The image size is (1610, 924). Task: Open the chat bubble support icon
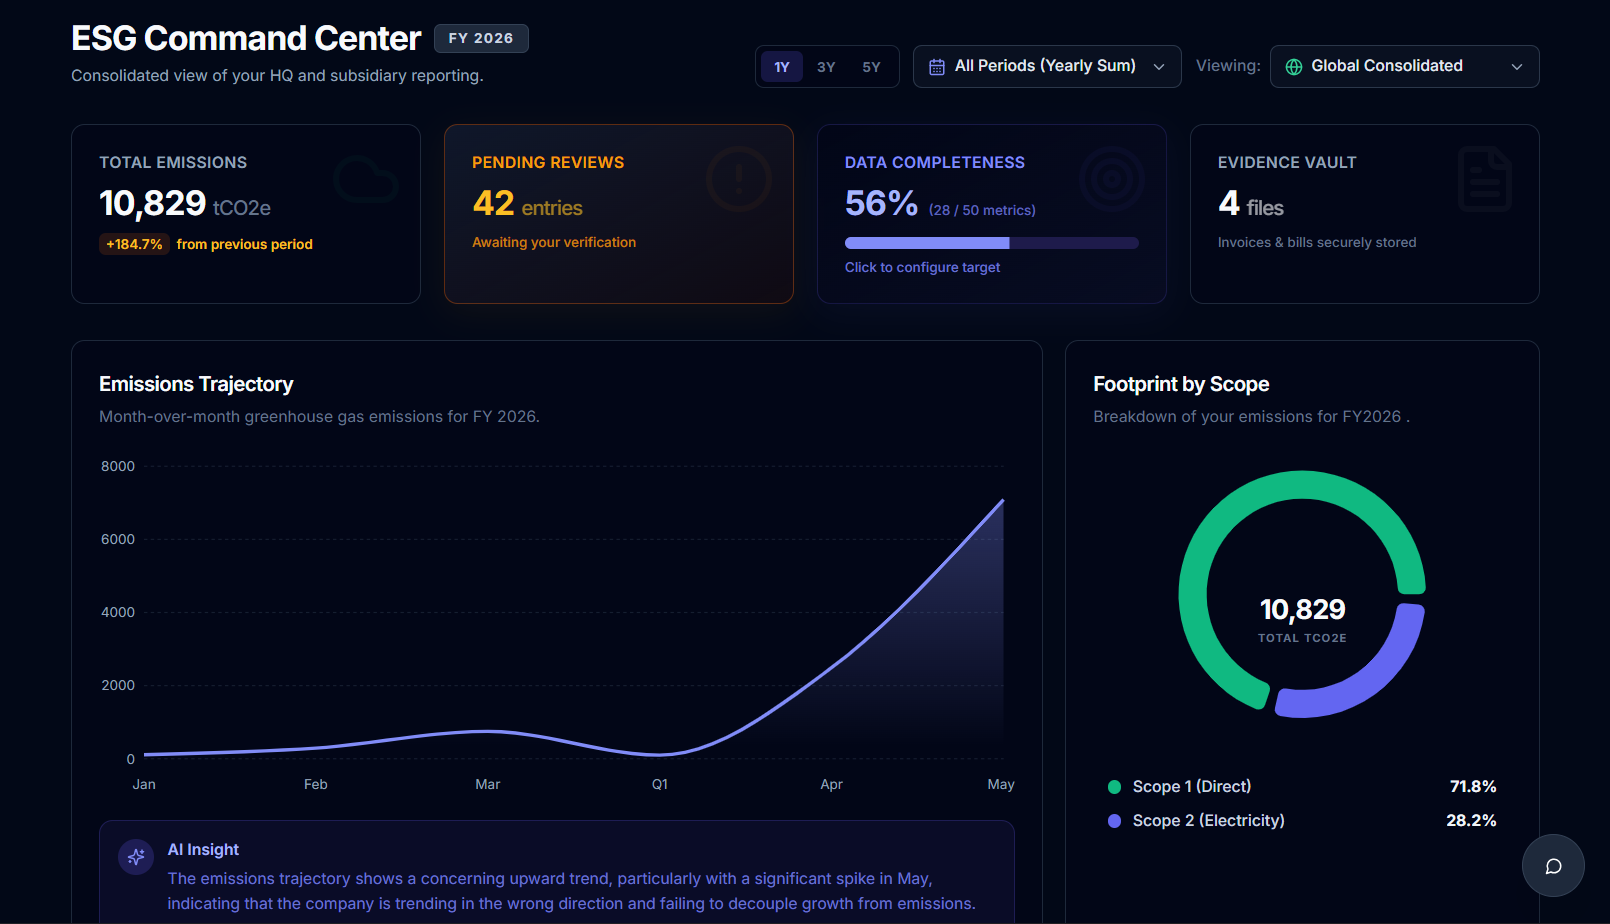[x=1553, y=866]
